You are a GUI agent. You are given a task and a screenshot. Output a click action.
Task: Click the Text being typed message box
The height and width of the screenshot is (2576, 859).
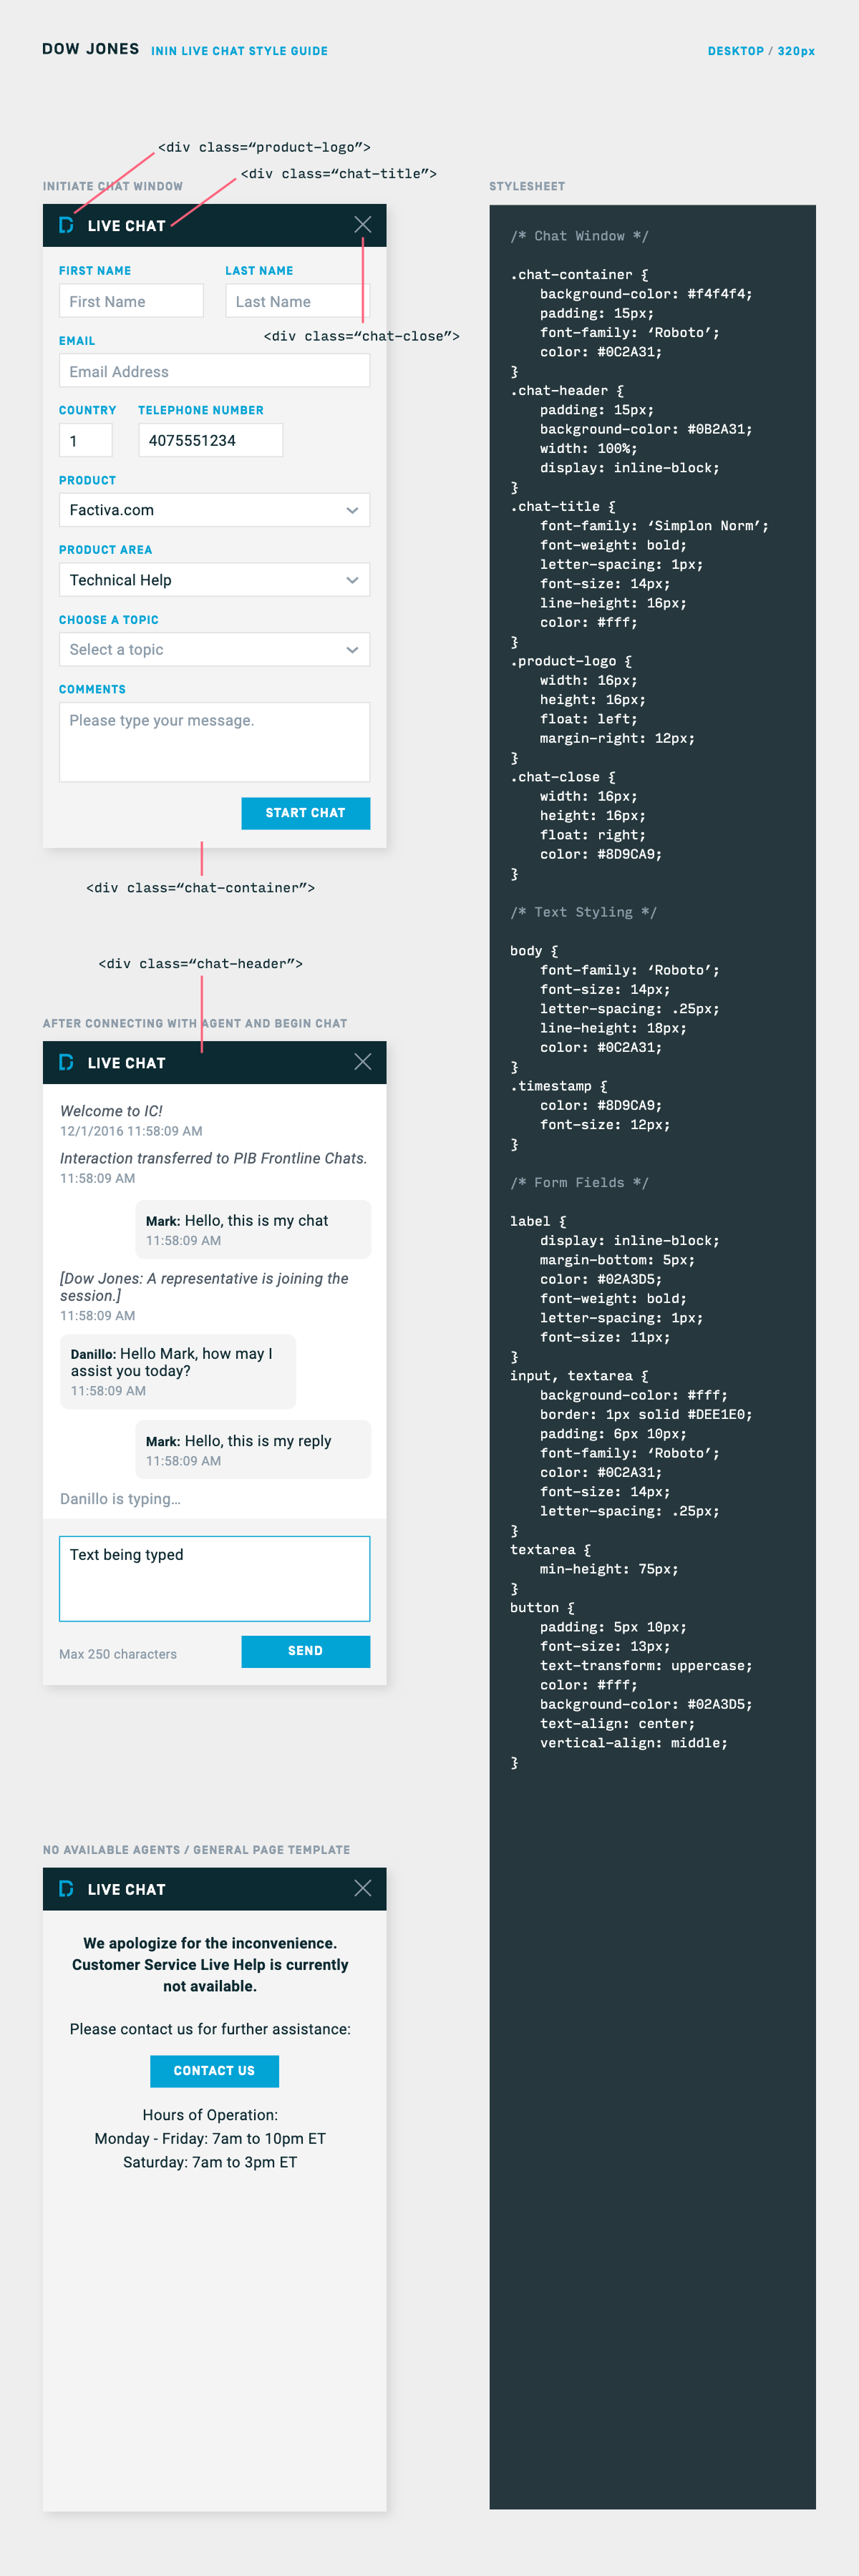[214, 1578]
